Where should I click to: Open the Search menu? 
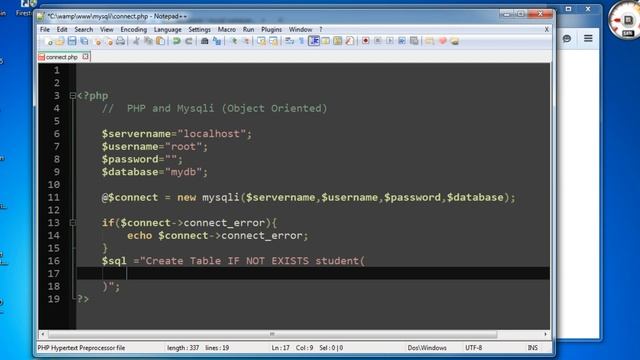pyautogui.click(x=84, y=29)
